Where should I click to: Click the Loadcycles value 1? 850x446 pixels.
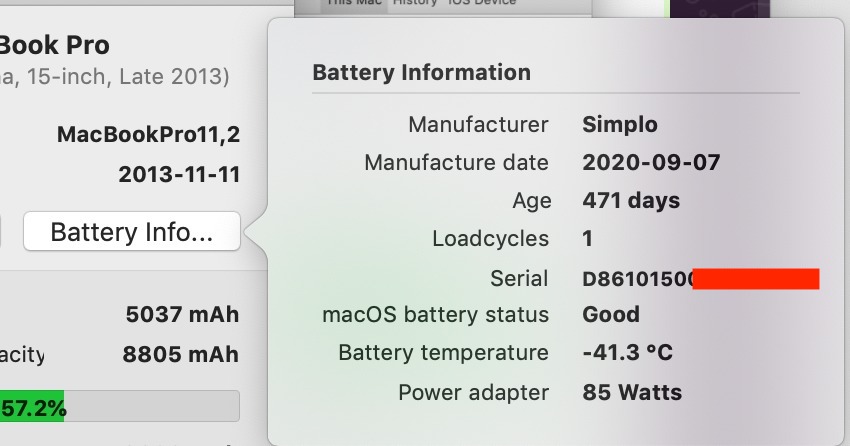(x=588, y=238)
